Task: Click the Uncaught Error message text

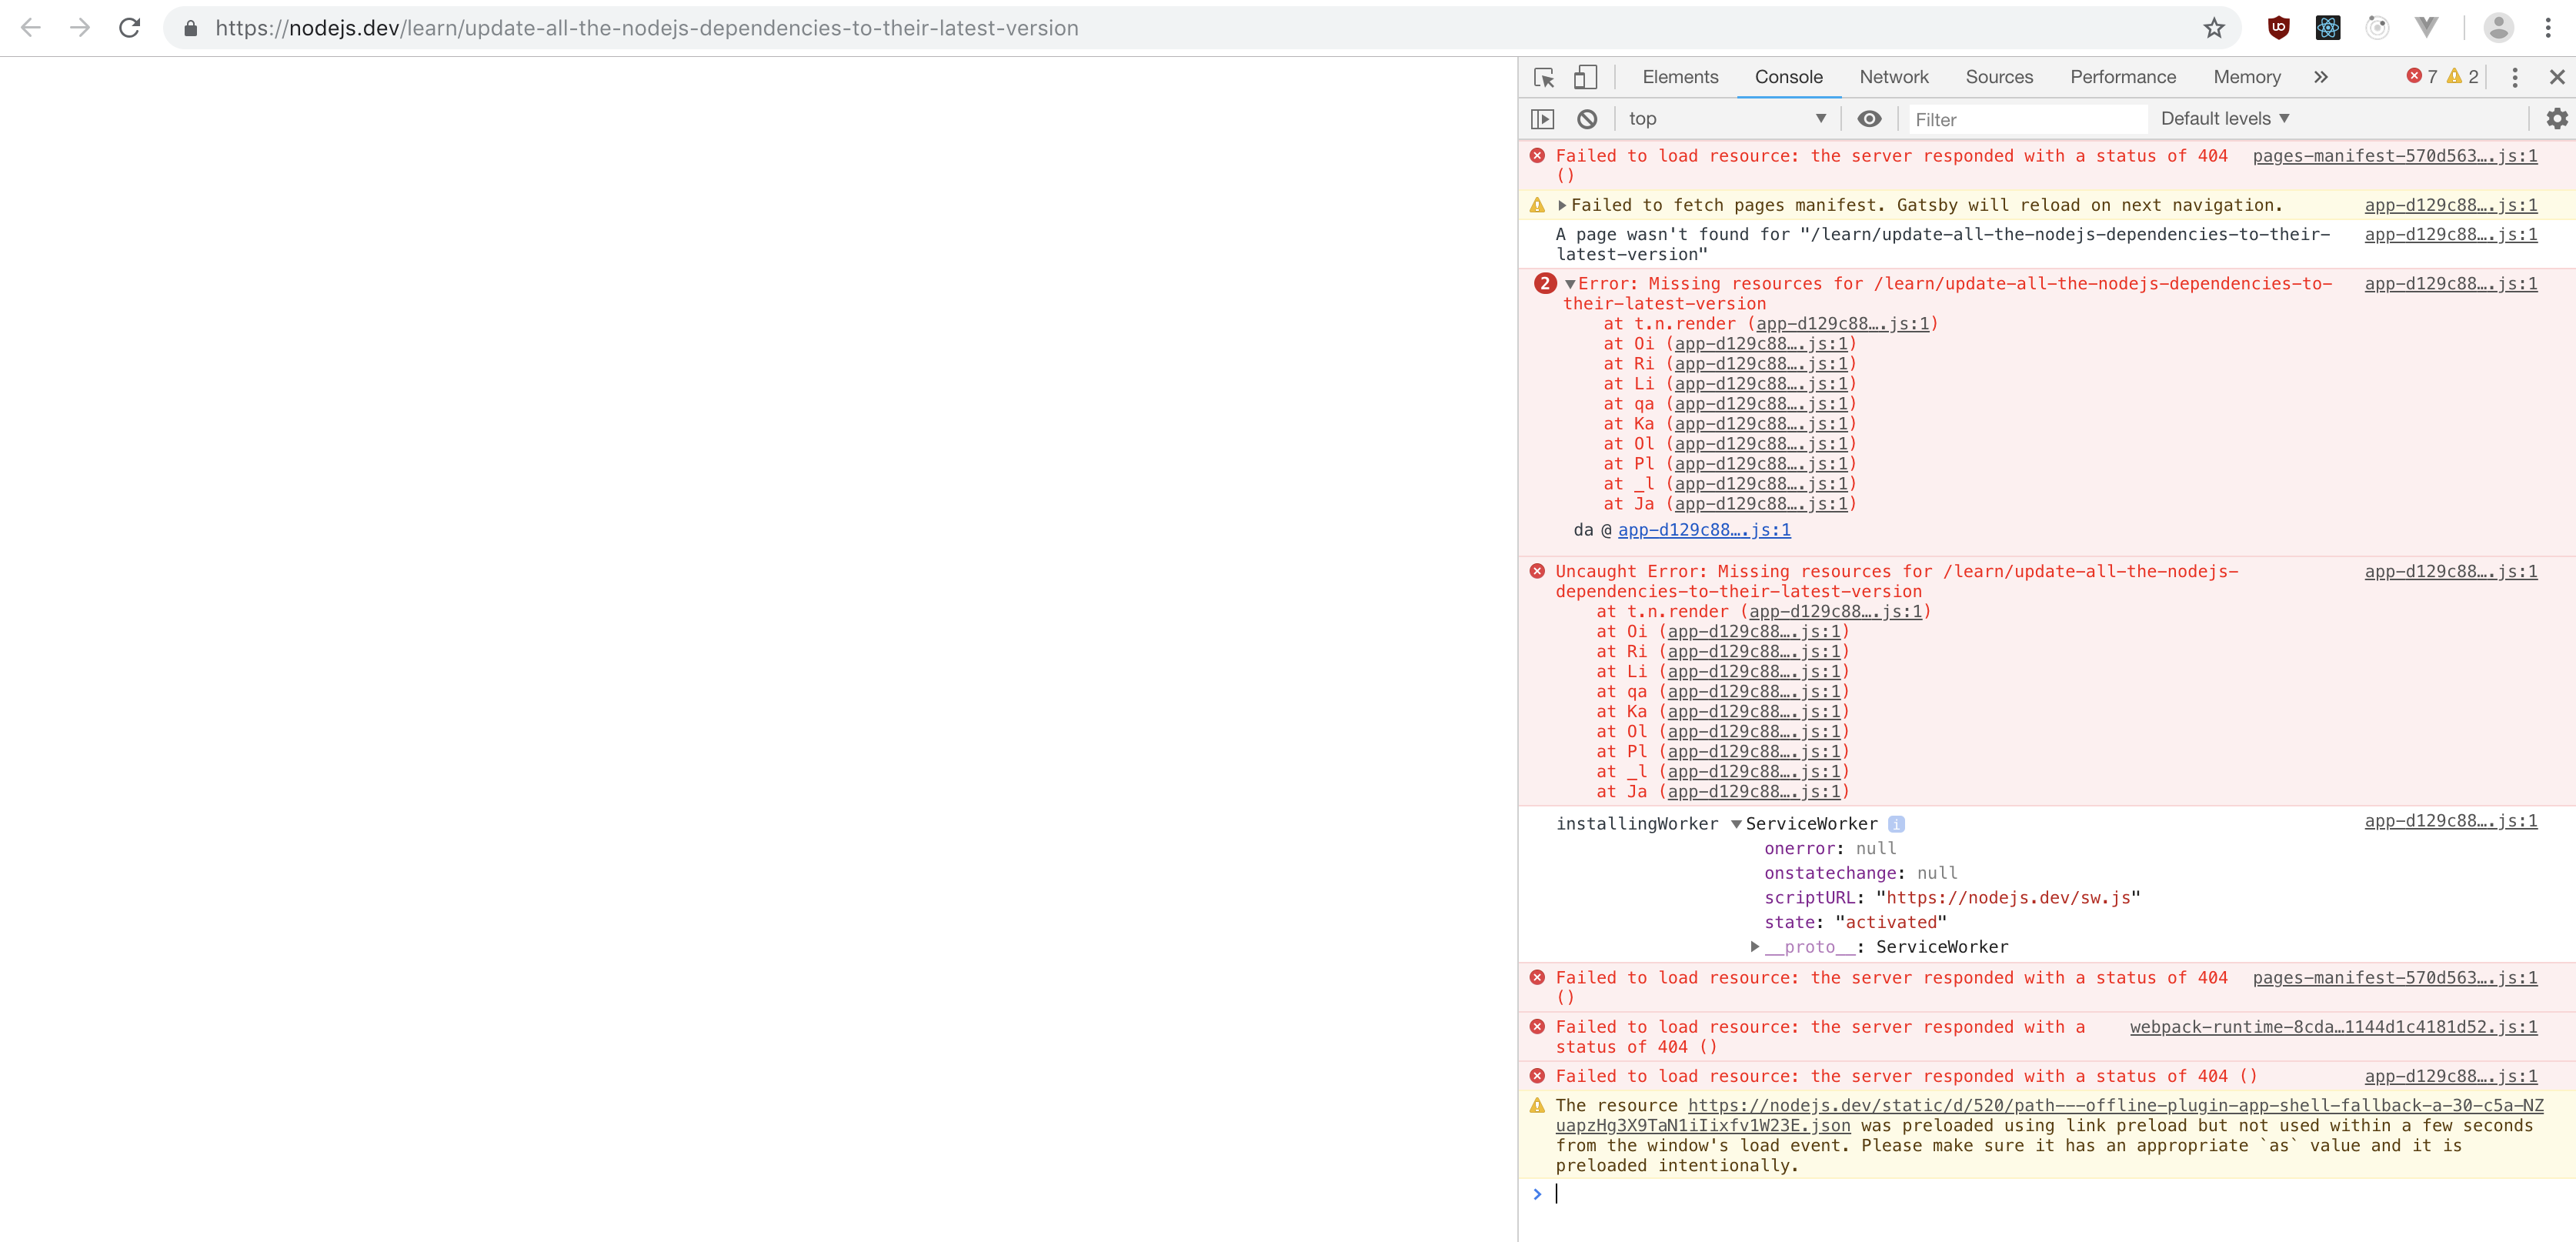Action: 1896,582
